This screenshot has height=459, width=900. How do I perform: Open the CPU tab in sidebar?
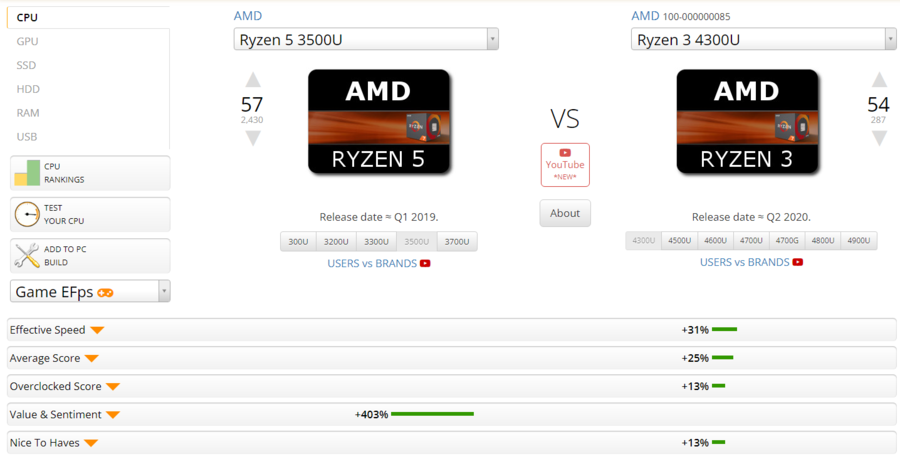pos(88,17)
